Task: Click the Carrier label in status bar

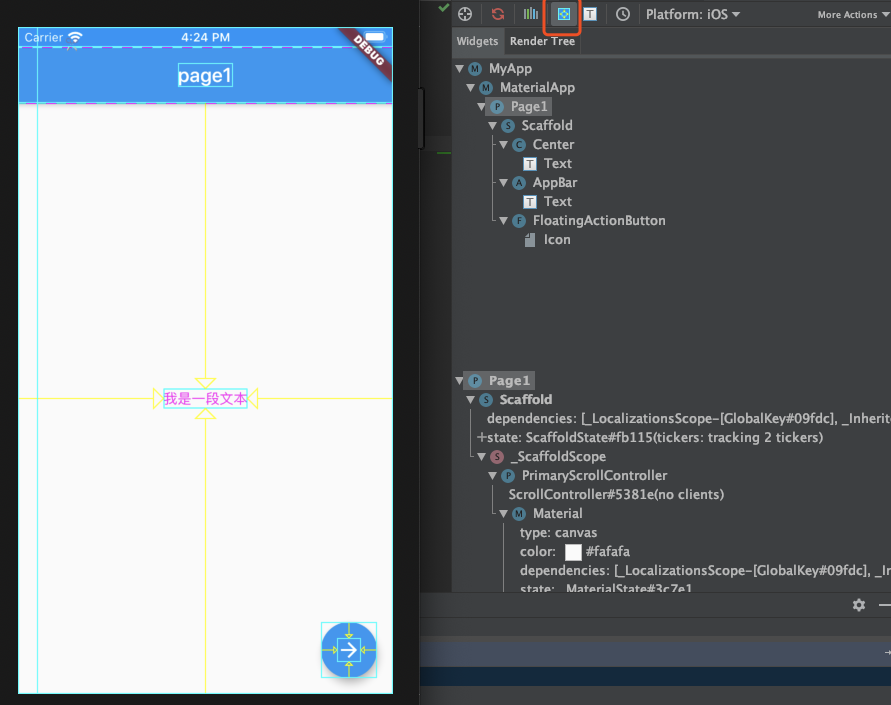Action: (44, 37)
